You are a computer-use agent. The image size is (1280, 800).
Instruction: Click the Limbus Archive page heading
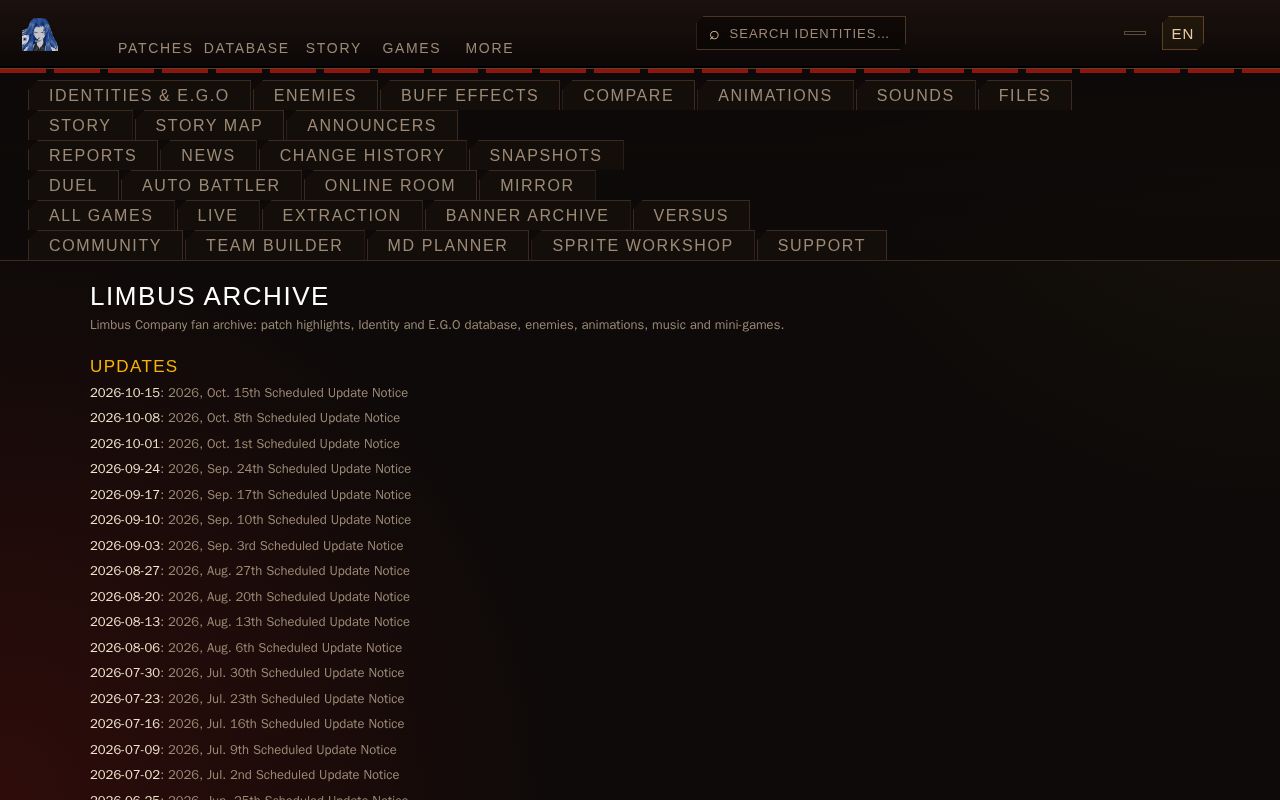(209, 296)
